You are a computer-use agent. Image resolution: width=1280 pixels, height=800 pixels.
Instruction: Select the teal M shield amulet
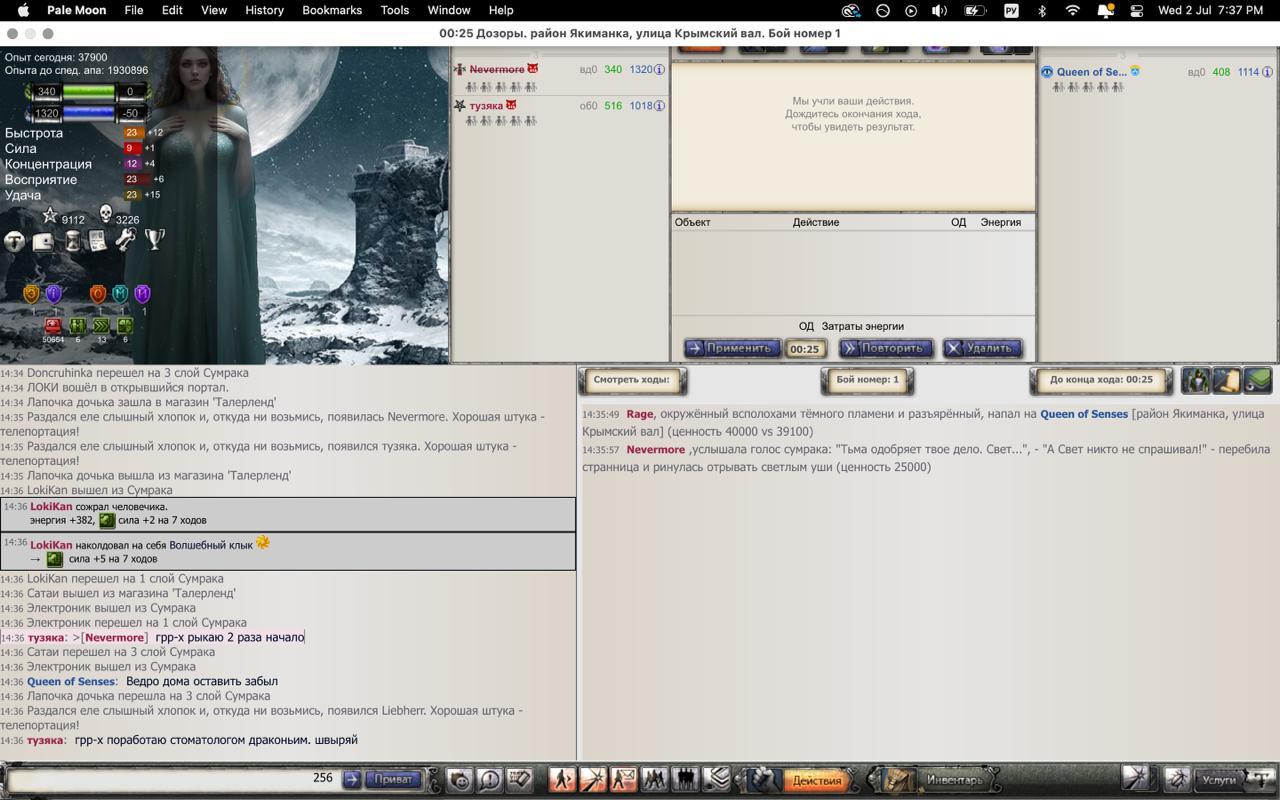(x=120, y=294)
